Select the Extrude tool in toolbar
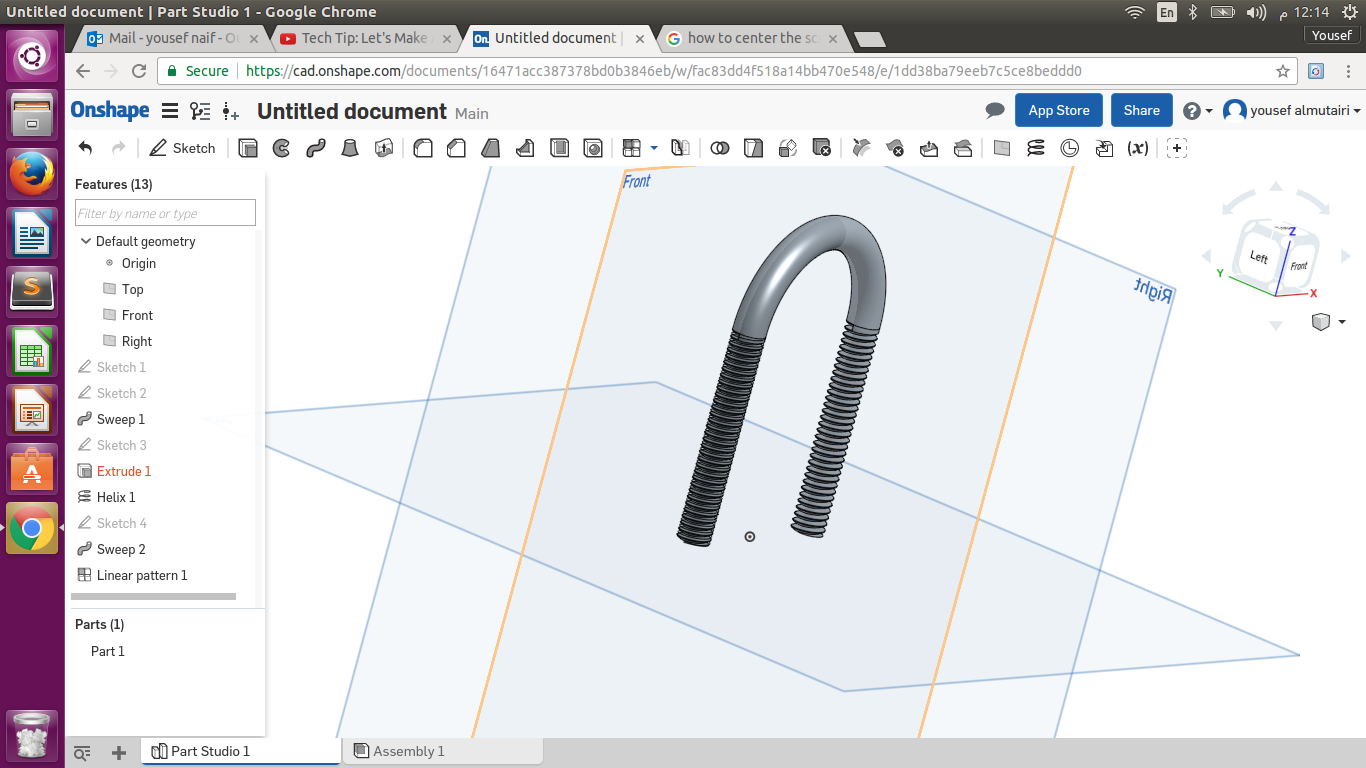Viewport: 1366px width, 768px height. click(248, 148)
